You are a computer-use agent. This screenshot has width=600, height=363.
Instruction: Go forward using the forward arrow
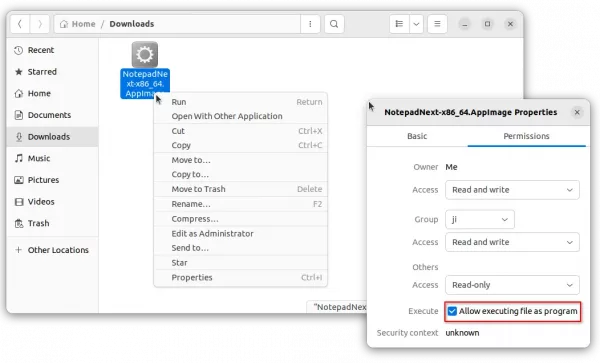tap(40, 24)
